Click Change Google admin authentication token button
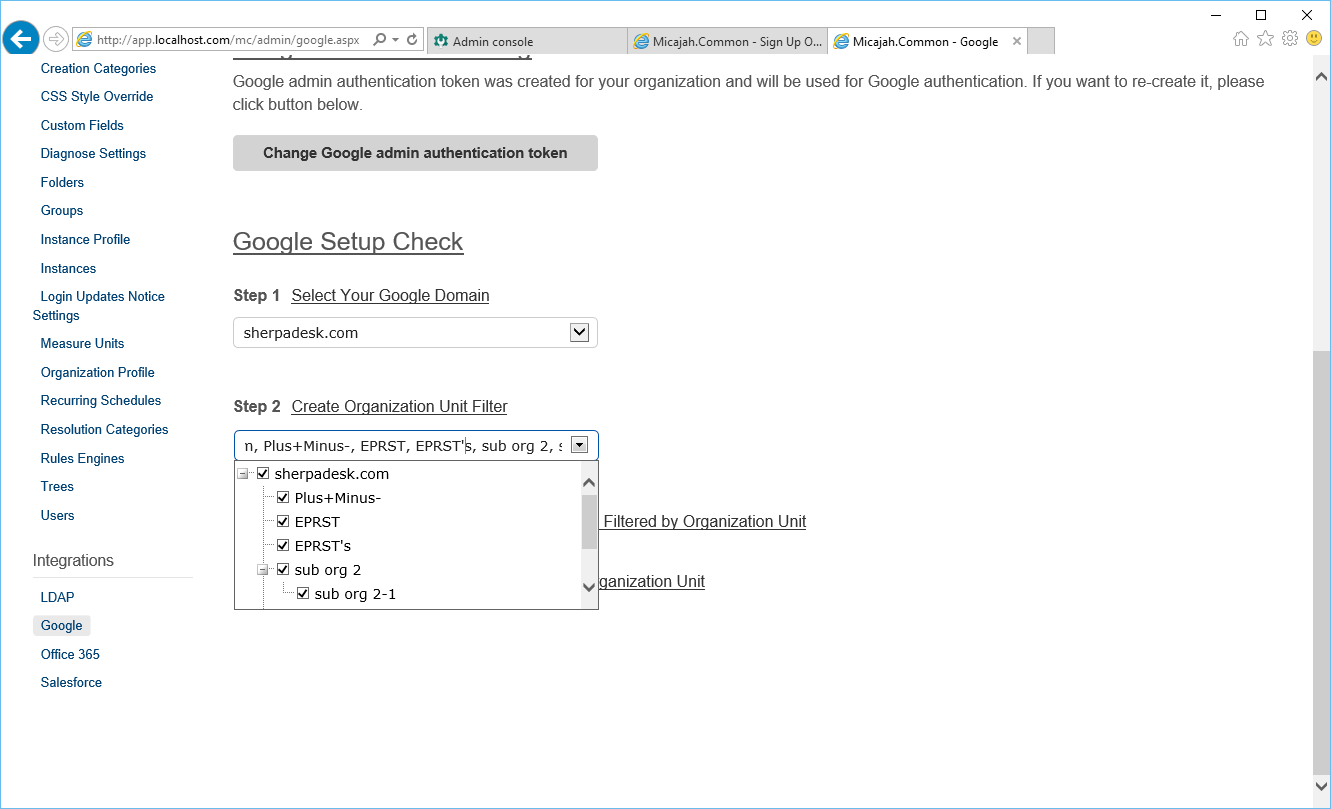 pyautogui.click(x=415, y=153)
